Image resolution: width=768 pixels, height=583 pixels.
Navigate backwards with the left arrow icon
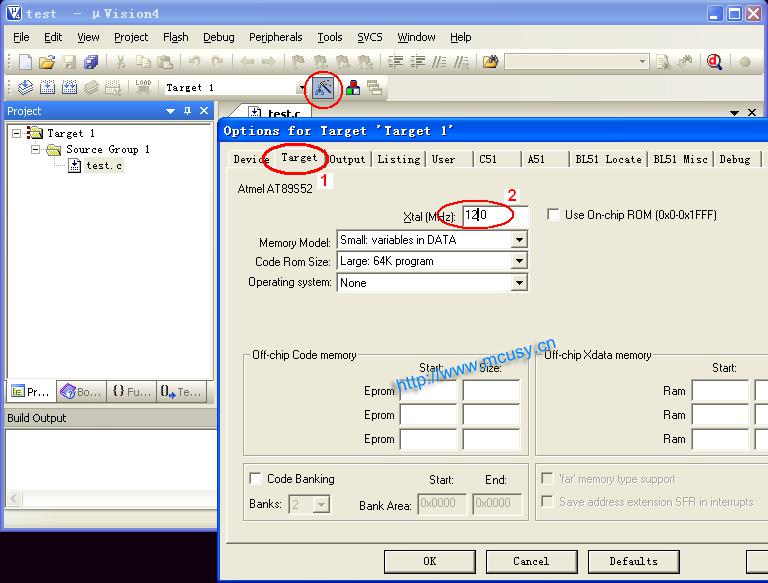click(x=247, y=62)
